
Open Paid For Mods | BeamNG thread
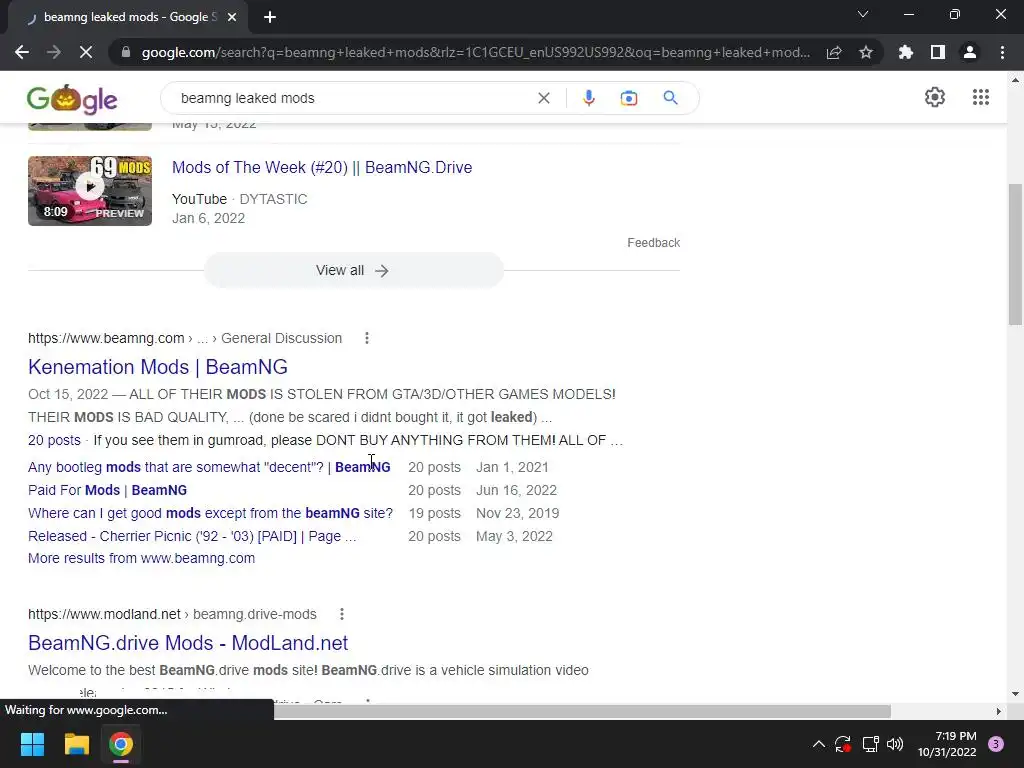[x=107, y=490]
